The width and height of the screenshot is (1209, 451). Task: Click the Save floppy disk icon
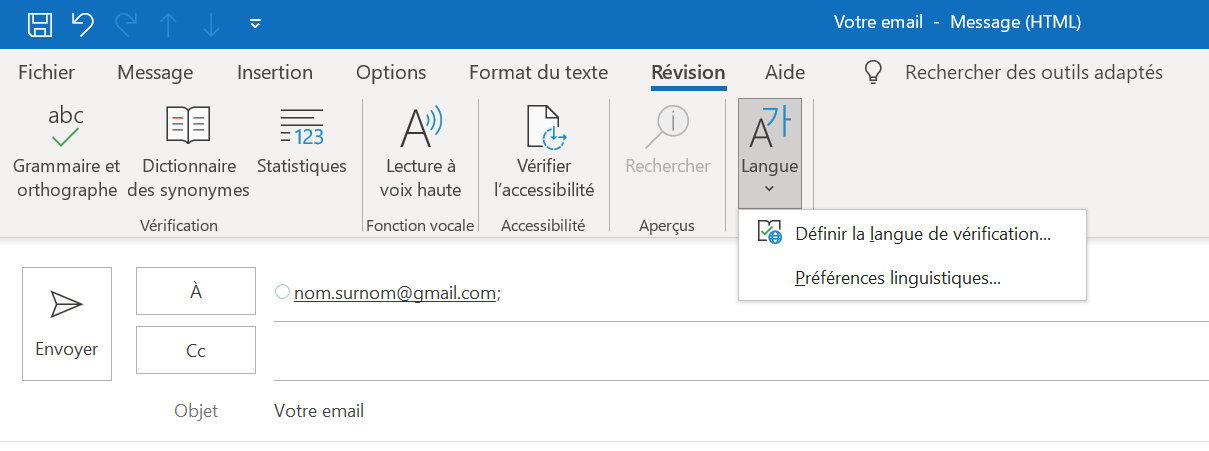(x=40, y=23)
